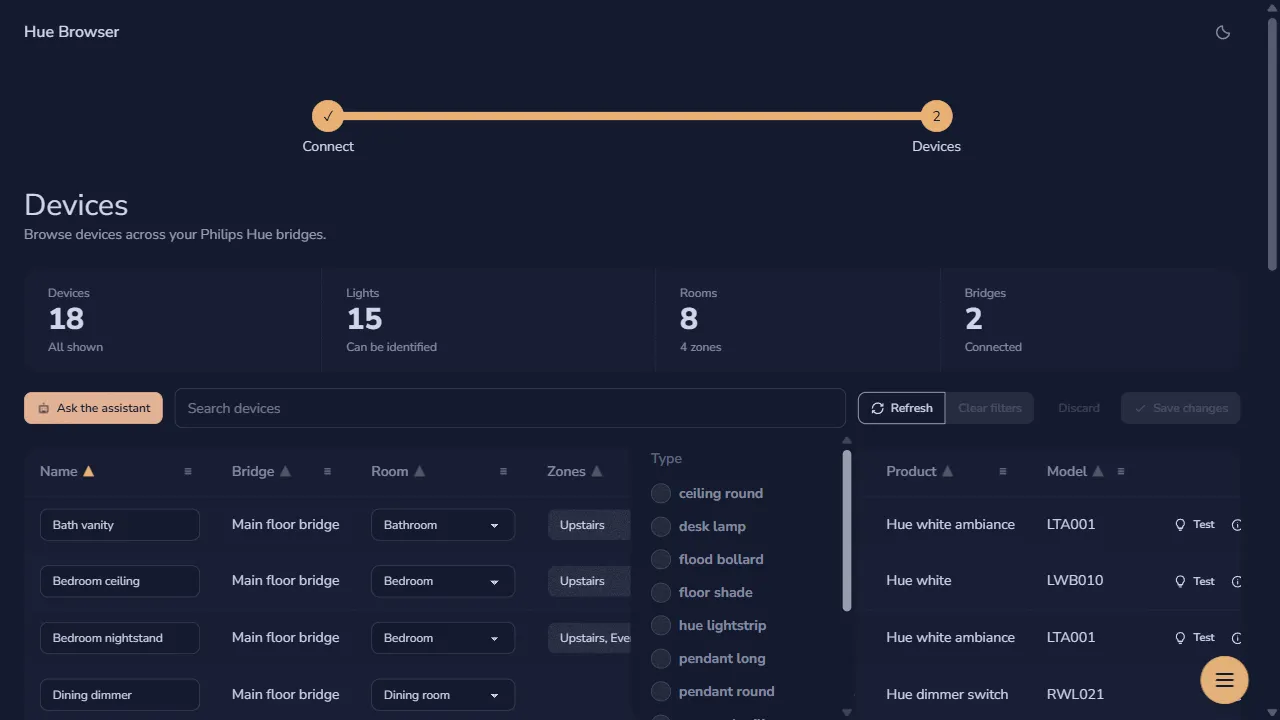Test the Bedroom nightstand light

coord(1195,638)
